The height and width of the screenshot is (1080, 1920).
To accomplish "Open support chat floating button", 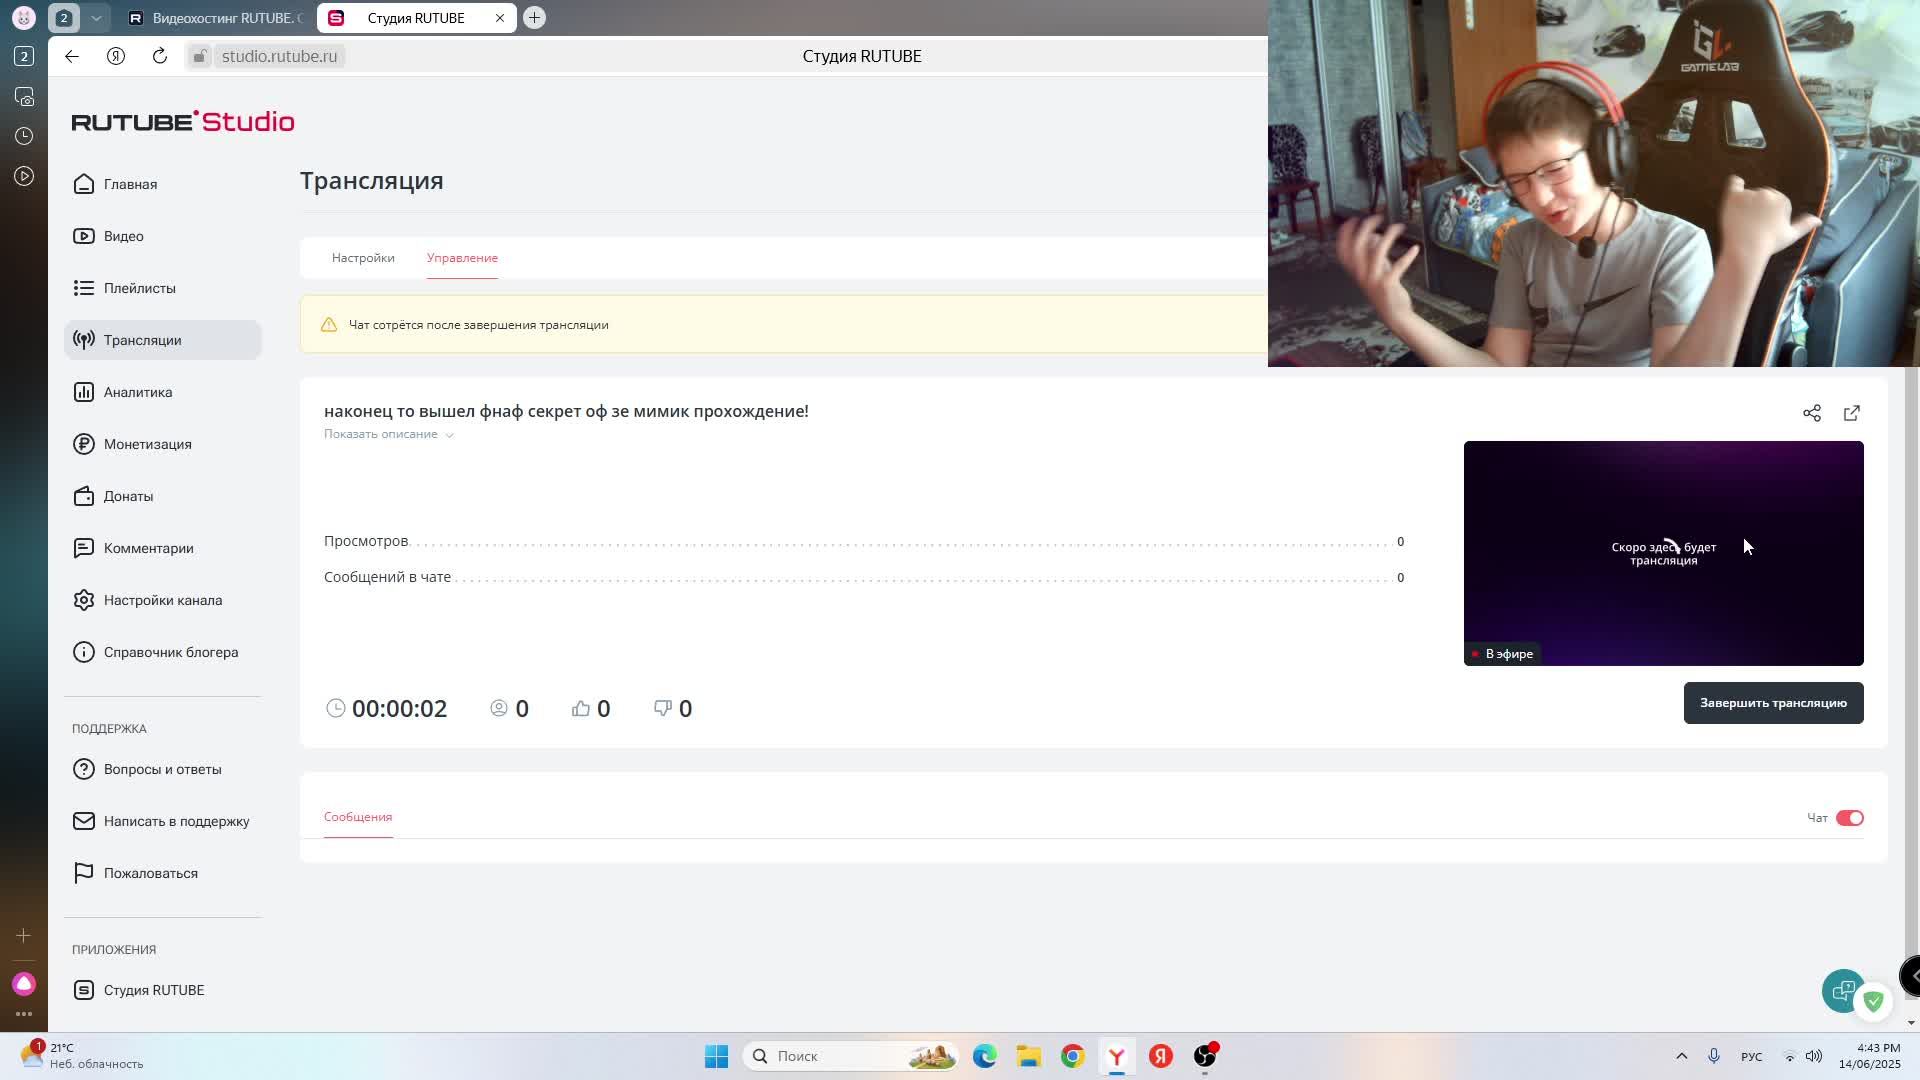I will [1843, 991].
